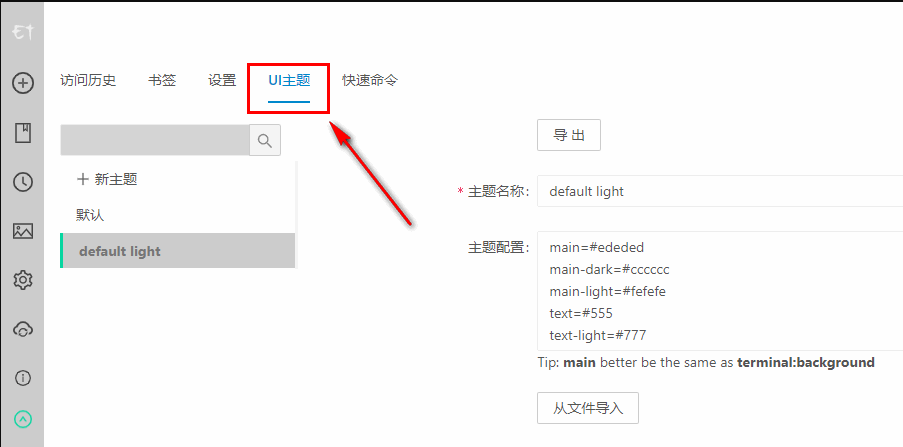Select the UI主题 tab
The width and height of the screenshot is (903, 447).
(289, 80)
